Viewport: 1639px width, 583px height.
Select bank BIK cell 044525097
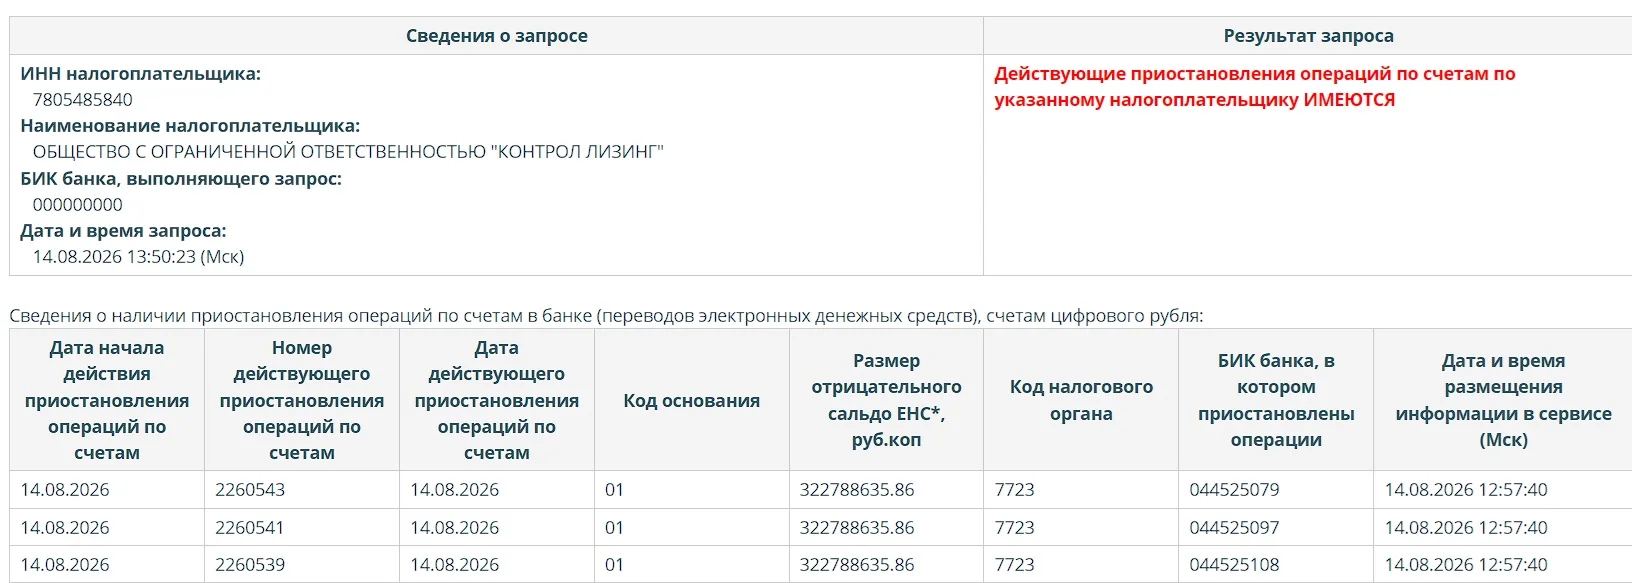point(1234,527)
